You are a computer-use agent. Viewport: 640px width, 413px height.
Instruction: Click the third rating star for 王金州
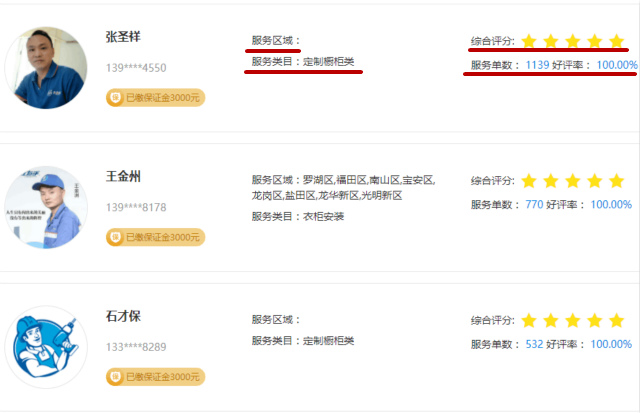(x=573, y=181)
